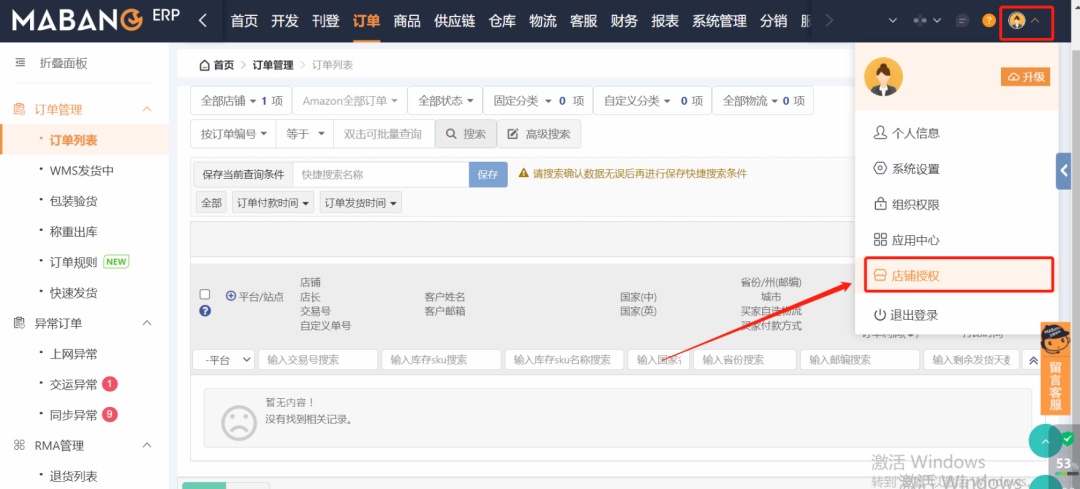Click the 折叠面板 hamburger icon

click(20, 63)
